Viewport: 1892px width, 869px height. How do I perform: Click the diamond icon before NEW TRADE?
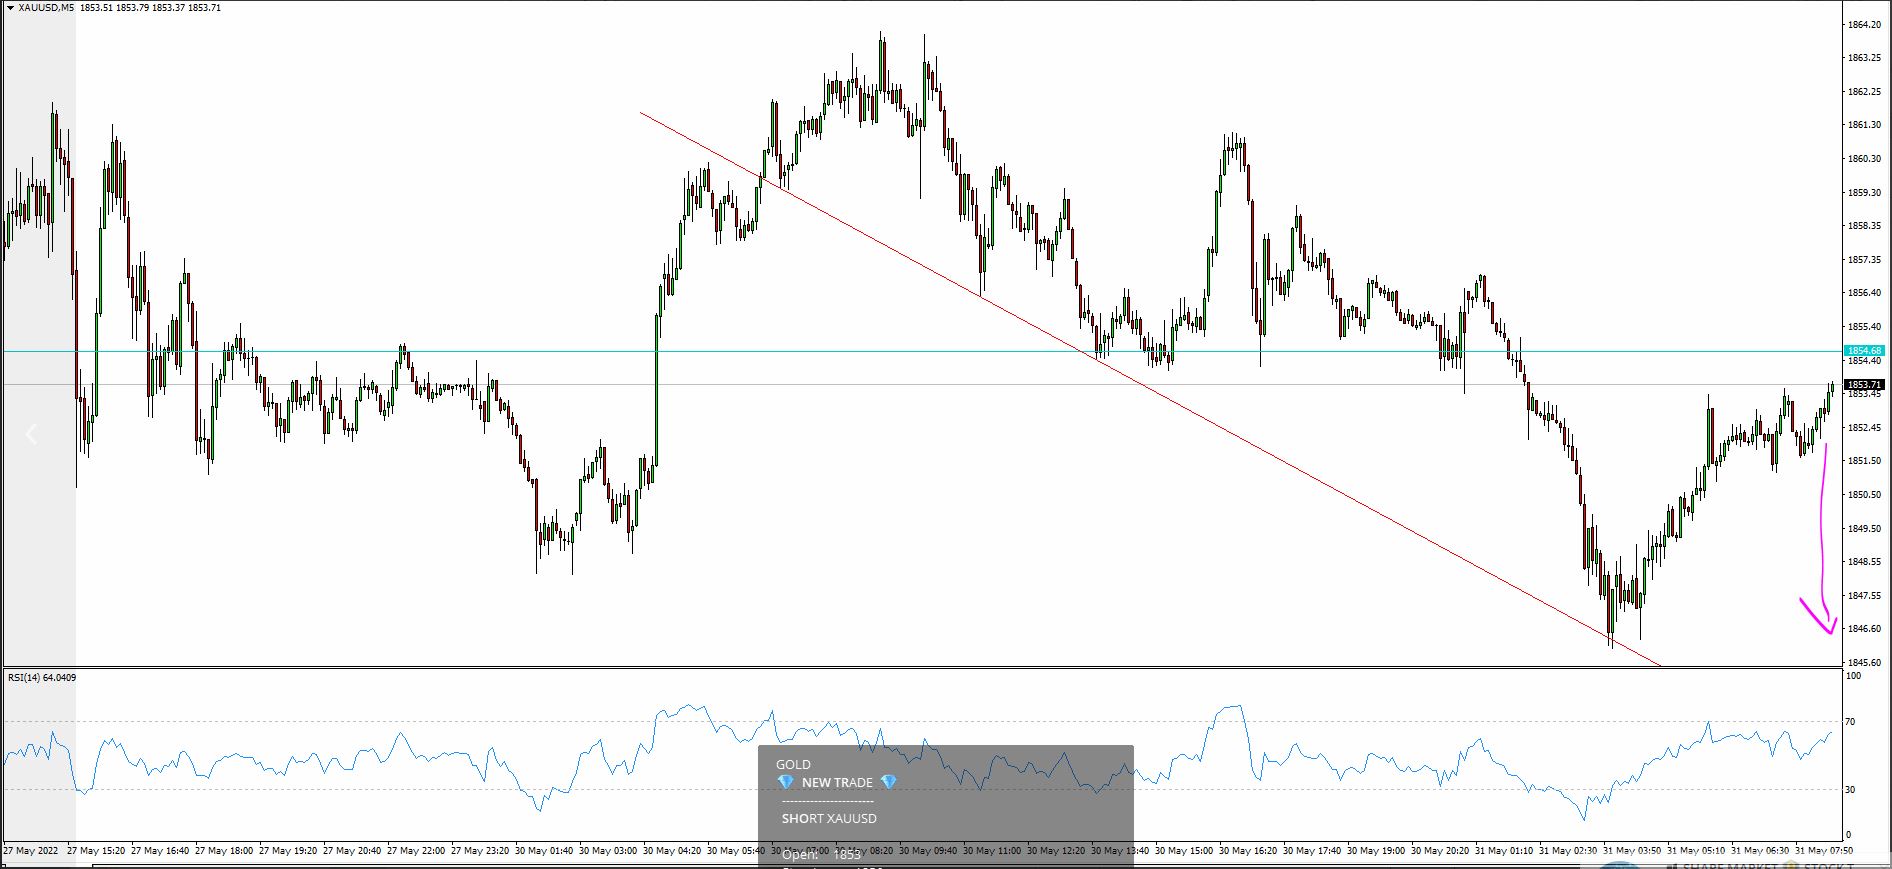tap(785, 782)
